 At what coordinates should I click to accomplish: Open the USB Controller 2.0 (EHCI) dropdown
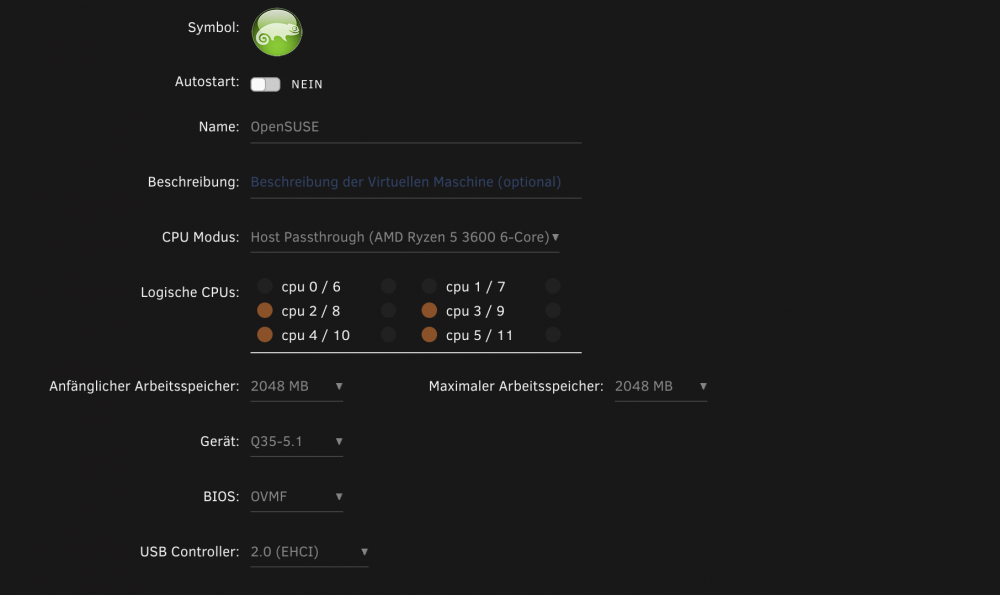point(309,552)
